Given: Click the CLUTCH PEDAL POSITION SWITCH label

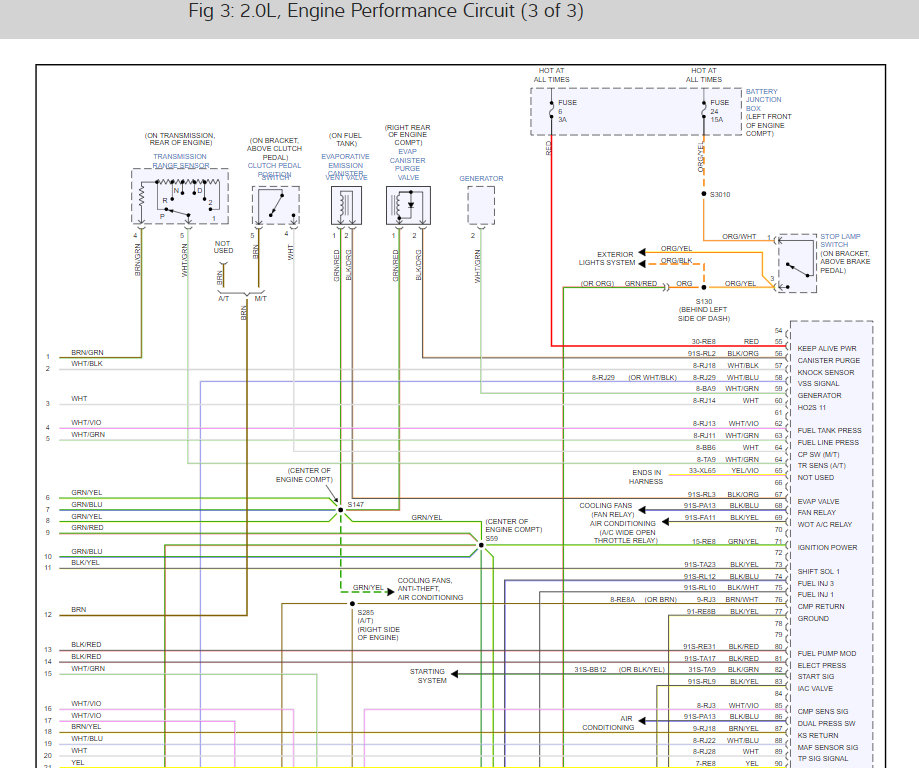Looking at the screenshot, I should point(274,170).
